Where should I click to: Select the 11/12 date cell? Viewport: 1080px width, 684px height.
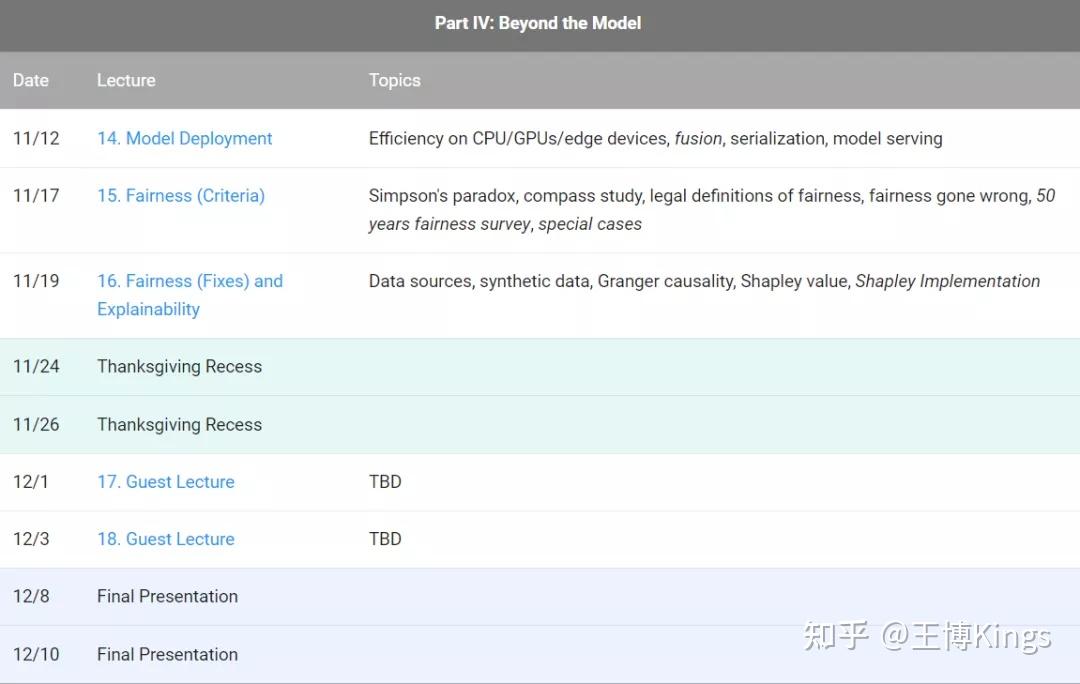click(x=36, y=138)
